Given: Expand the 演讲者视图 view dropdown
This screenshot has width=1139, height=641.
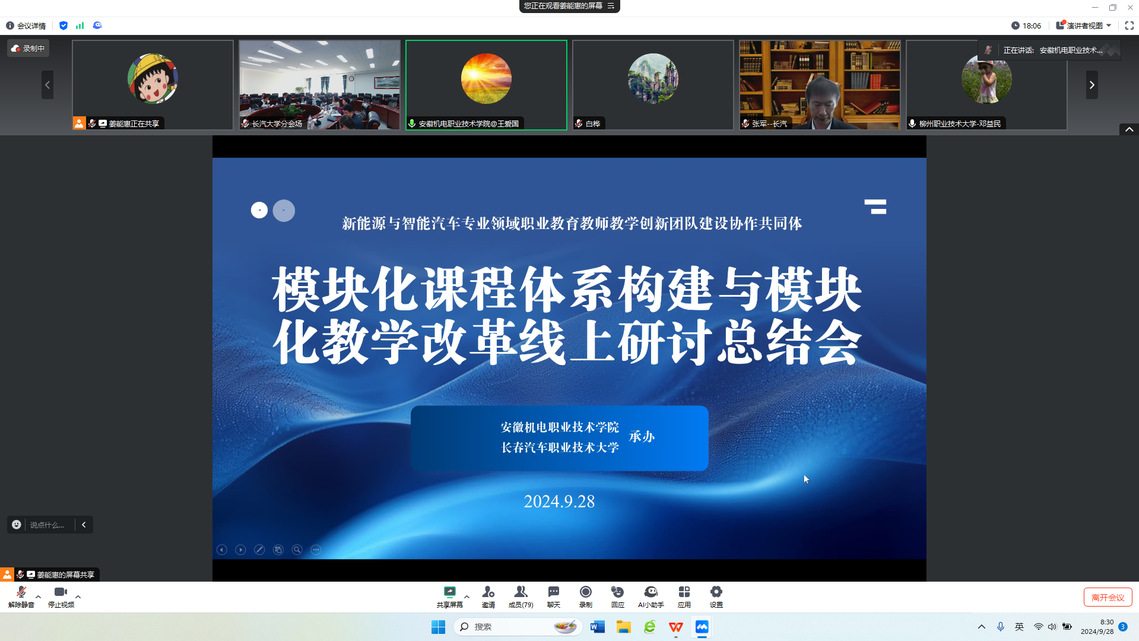Looking at the screenshot, I should point(1084,26).
